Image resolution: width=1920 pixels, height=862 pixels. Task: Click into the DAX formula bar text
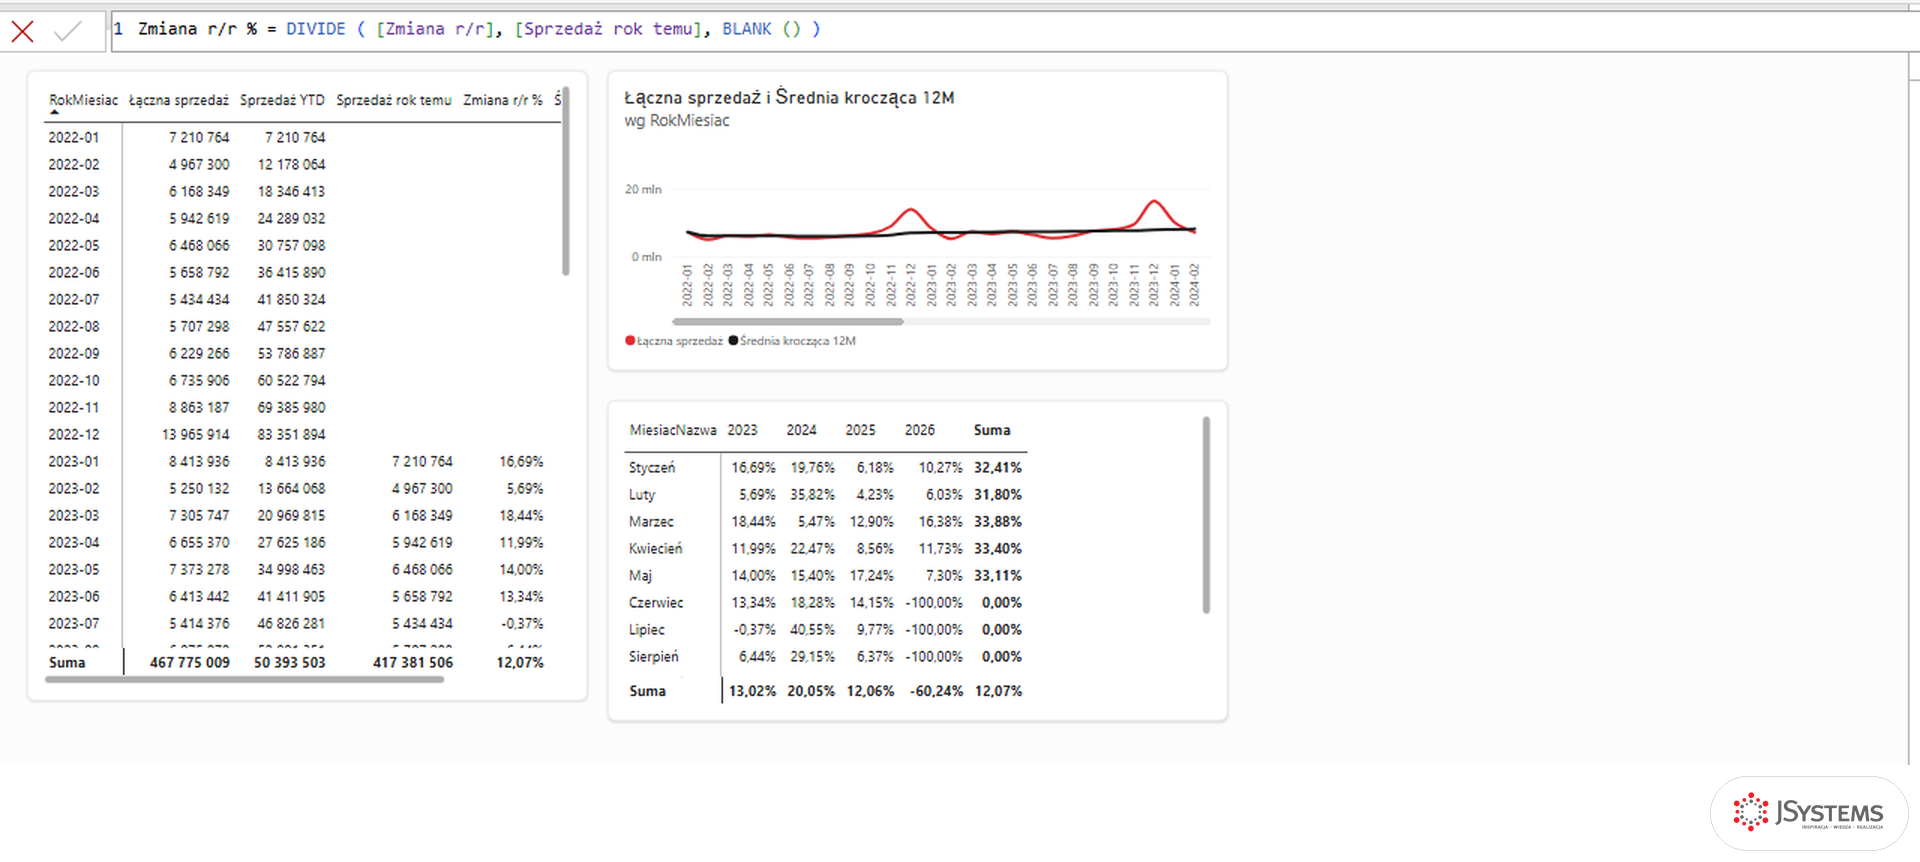[x=480, y=29]
